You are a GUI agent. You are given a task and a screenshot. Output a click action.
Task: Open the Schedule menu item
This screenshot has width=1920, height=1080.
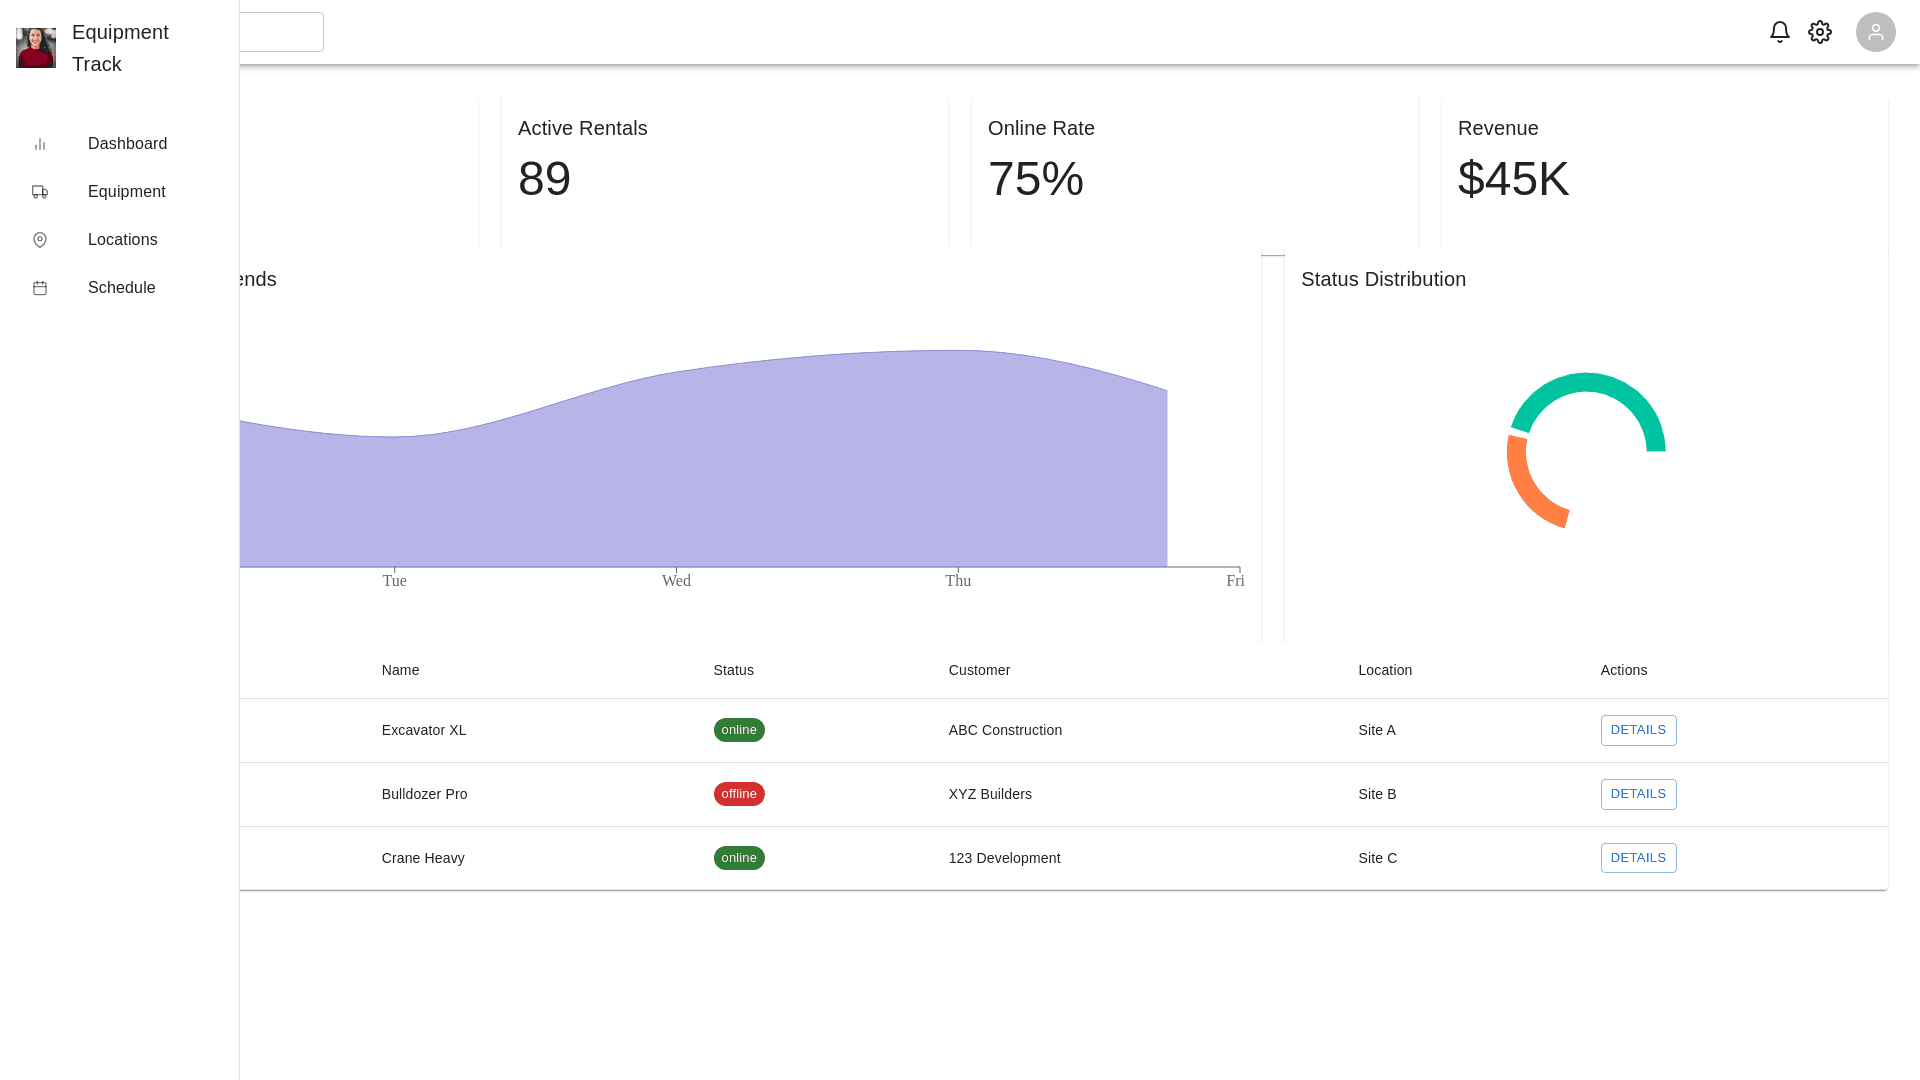click(x=121, y=288)
